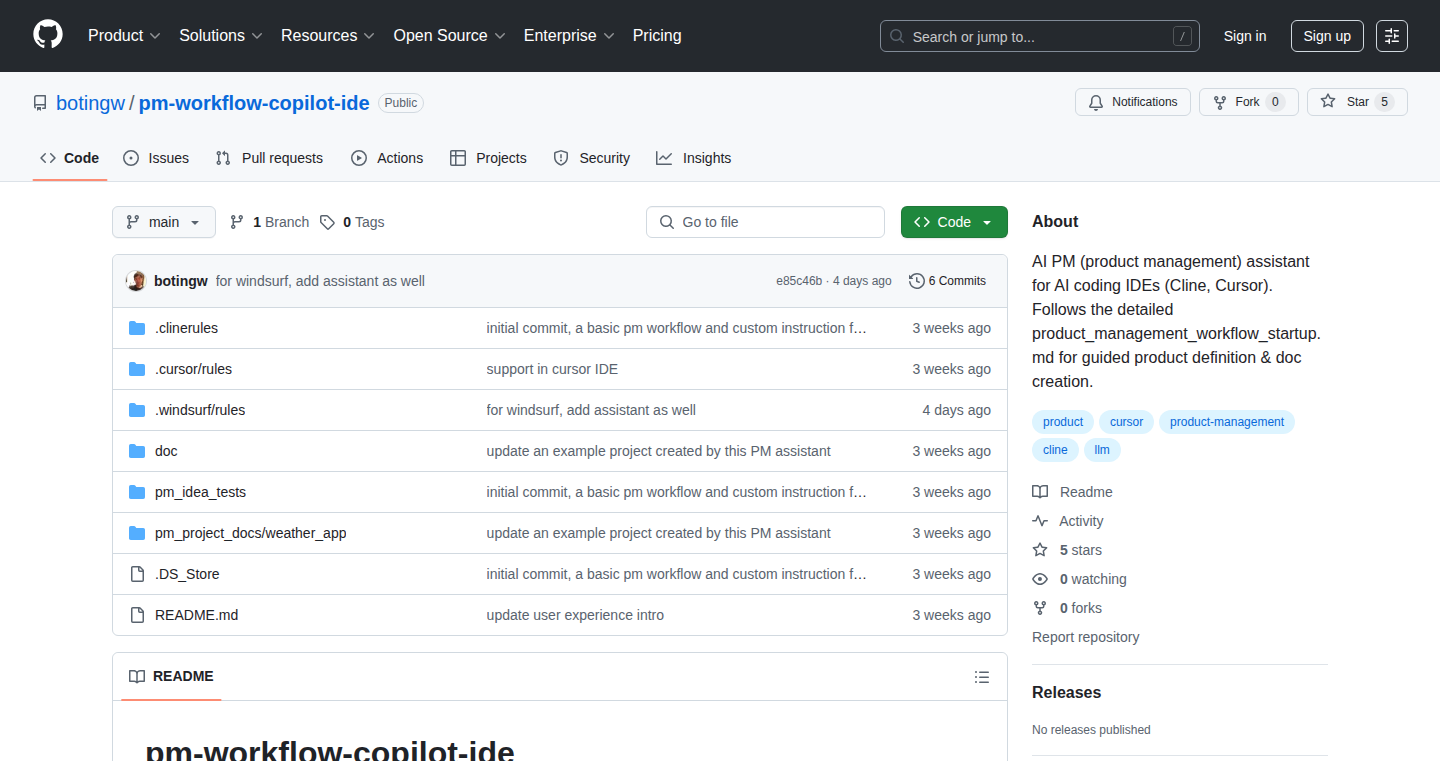Viewport: 1440px width, 761px height.
Task: Click the Sign in link
Action: 1245,36
